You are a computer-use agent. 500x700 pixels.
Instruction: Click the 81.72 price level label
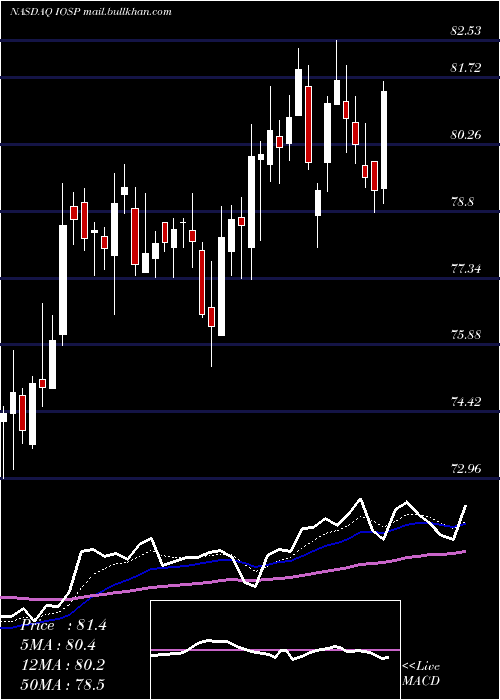(466, 68)
